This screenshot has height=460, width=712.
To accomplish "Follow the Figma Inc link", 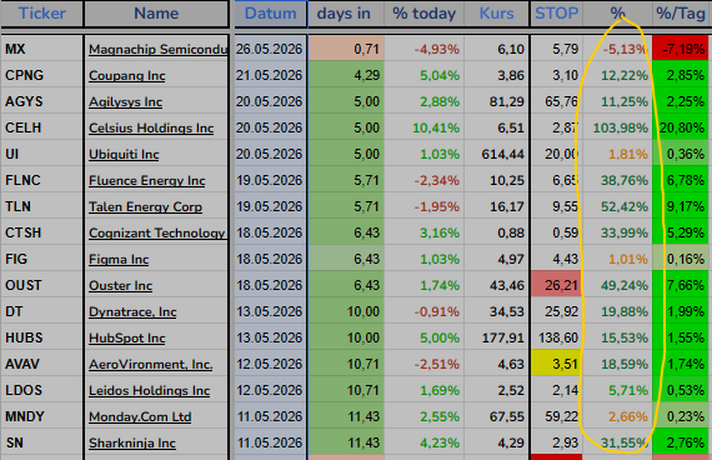I will coord(119,259).
